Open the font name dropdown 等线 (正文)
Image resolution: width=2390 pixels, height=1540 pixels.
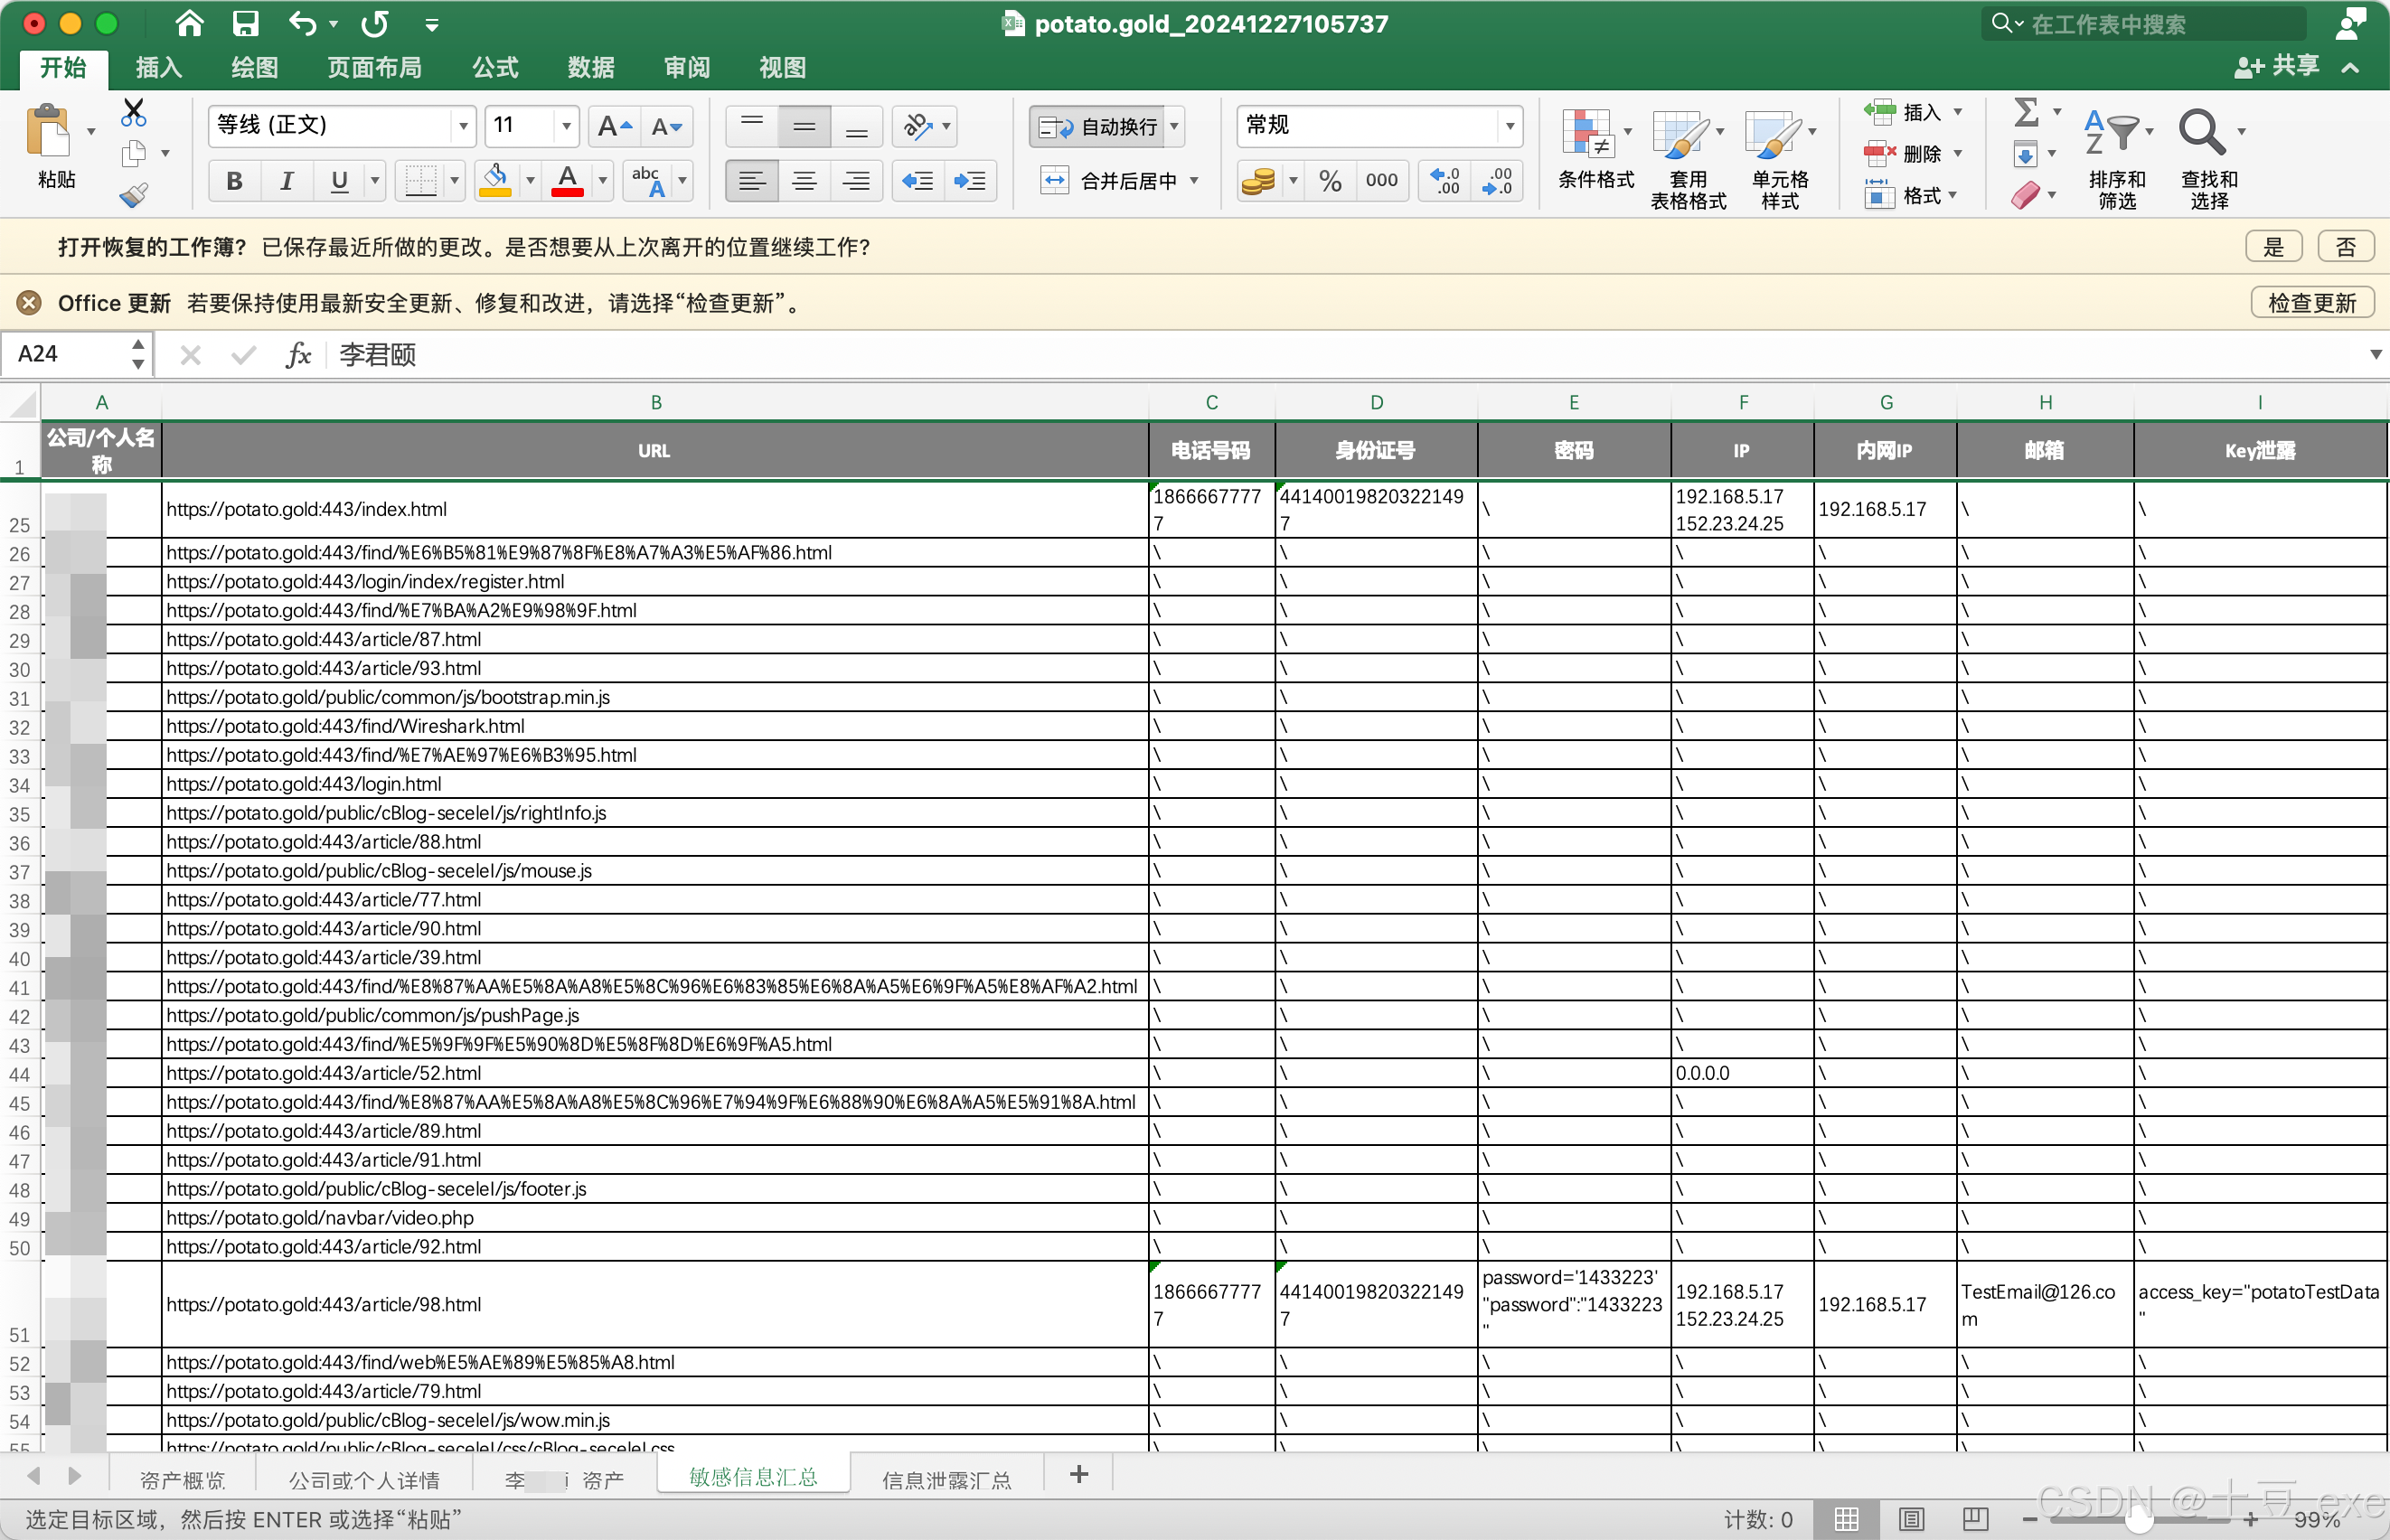pyautogui.click(x=464, y=127)
